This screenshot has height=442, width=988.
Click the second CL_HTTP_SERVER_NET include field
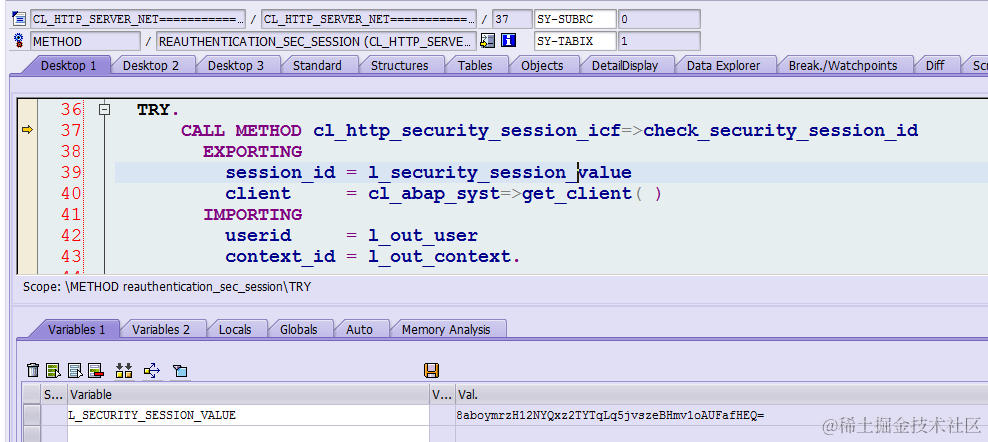coord(369,19)
